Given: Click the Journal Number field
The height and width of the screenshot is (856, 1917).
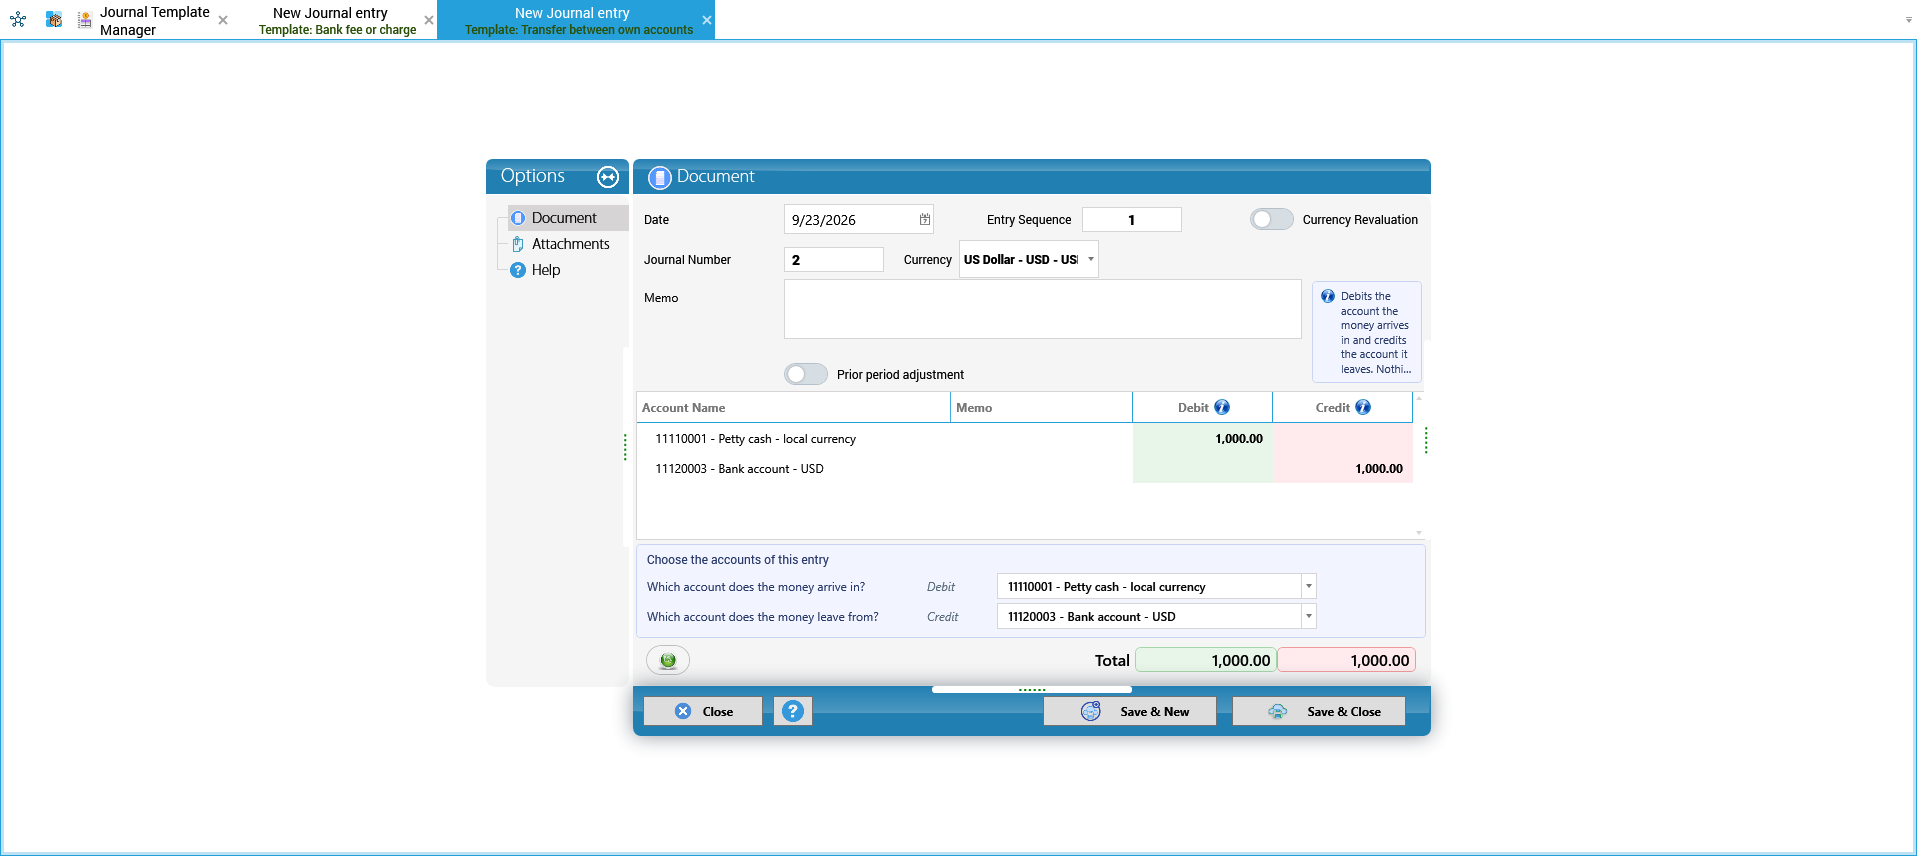Looking at the screenshot, I should (834, 260).
